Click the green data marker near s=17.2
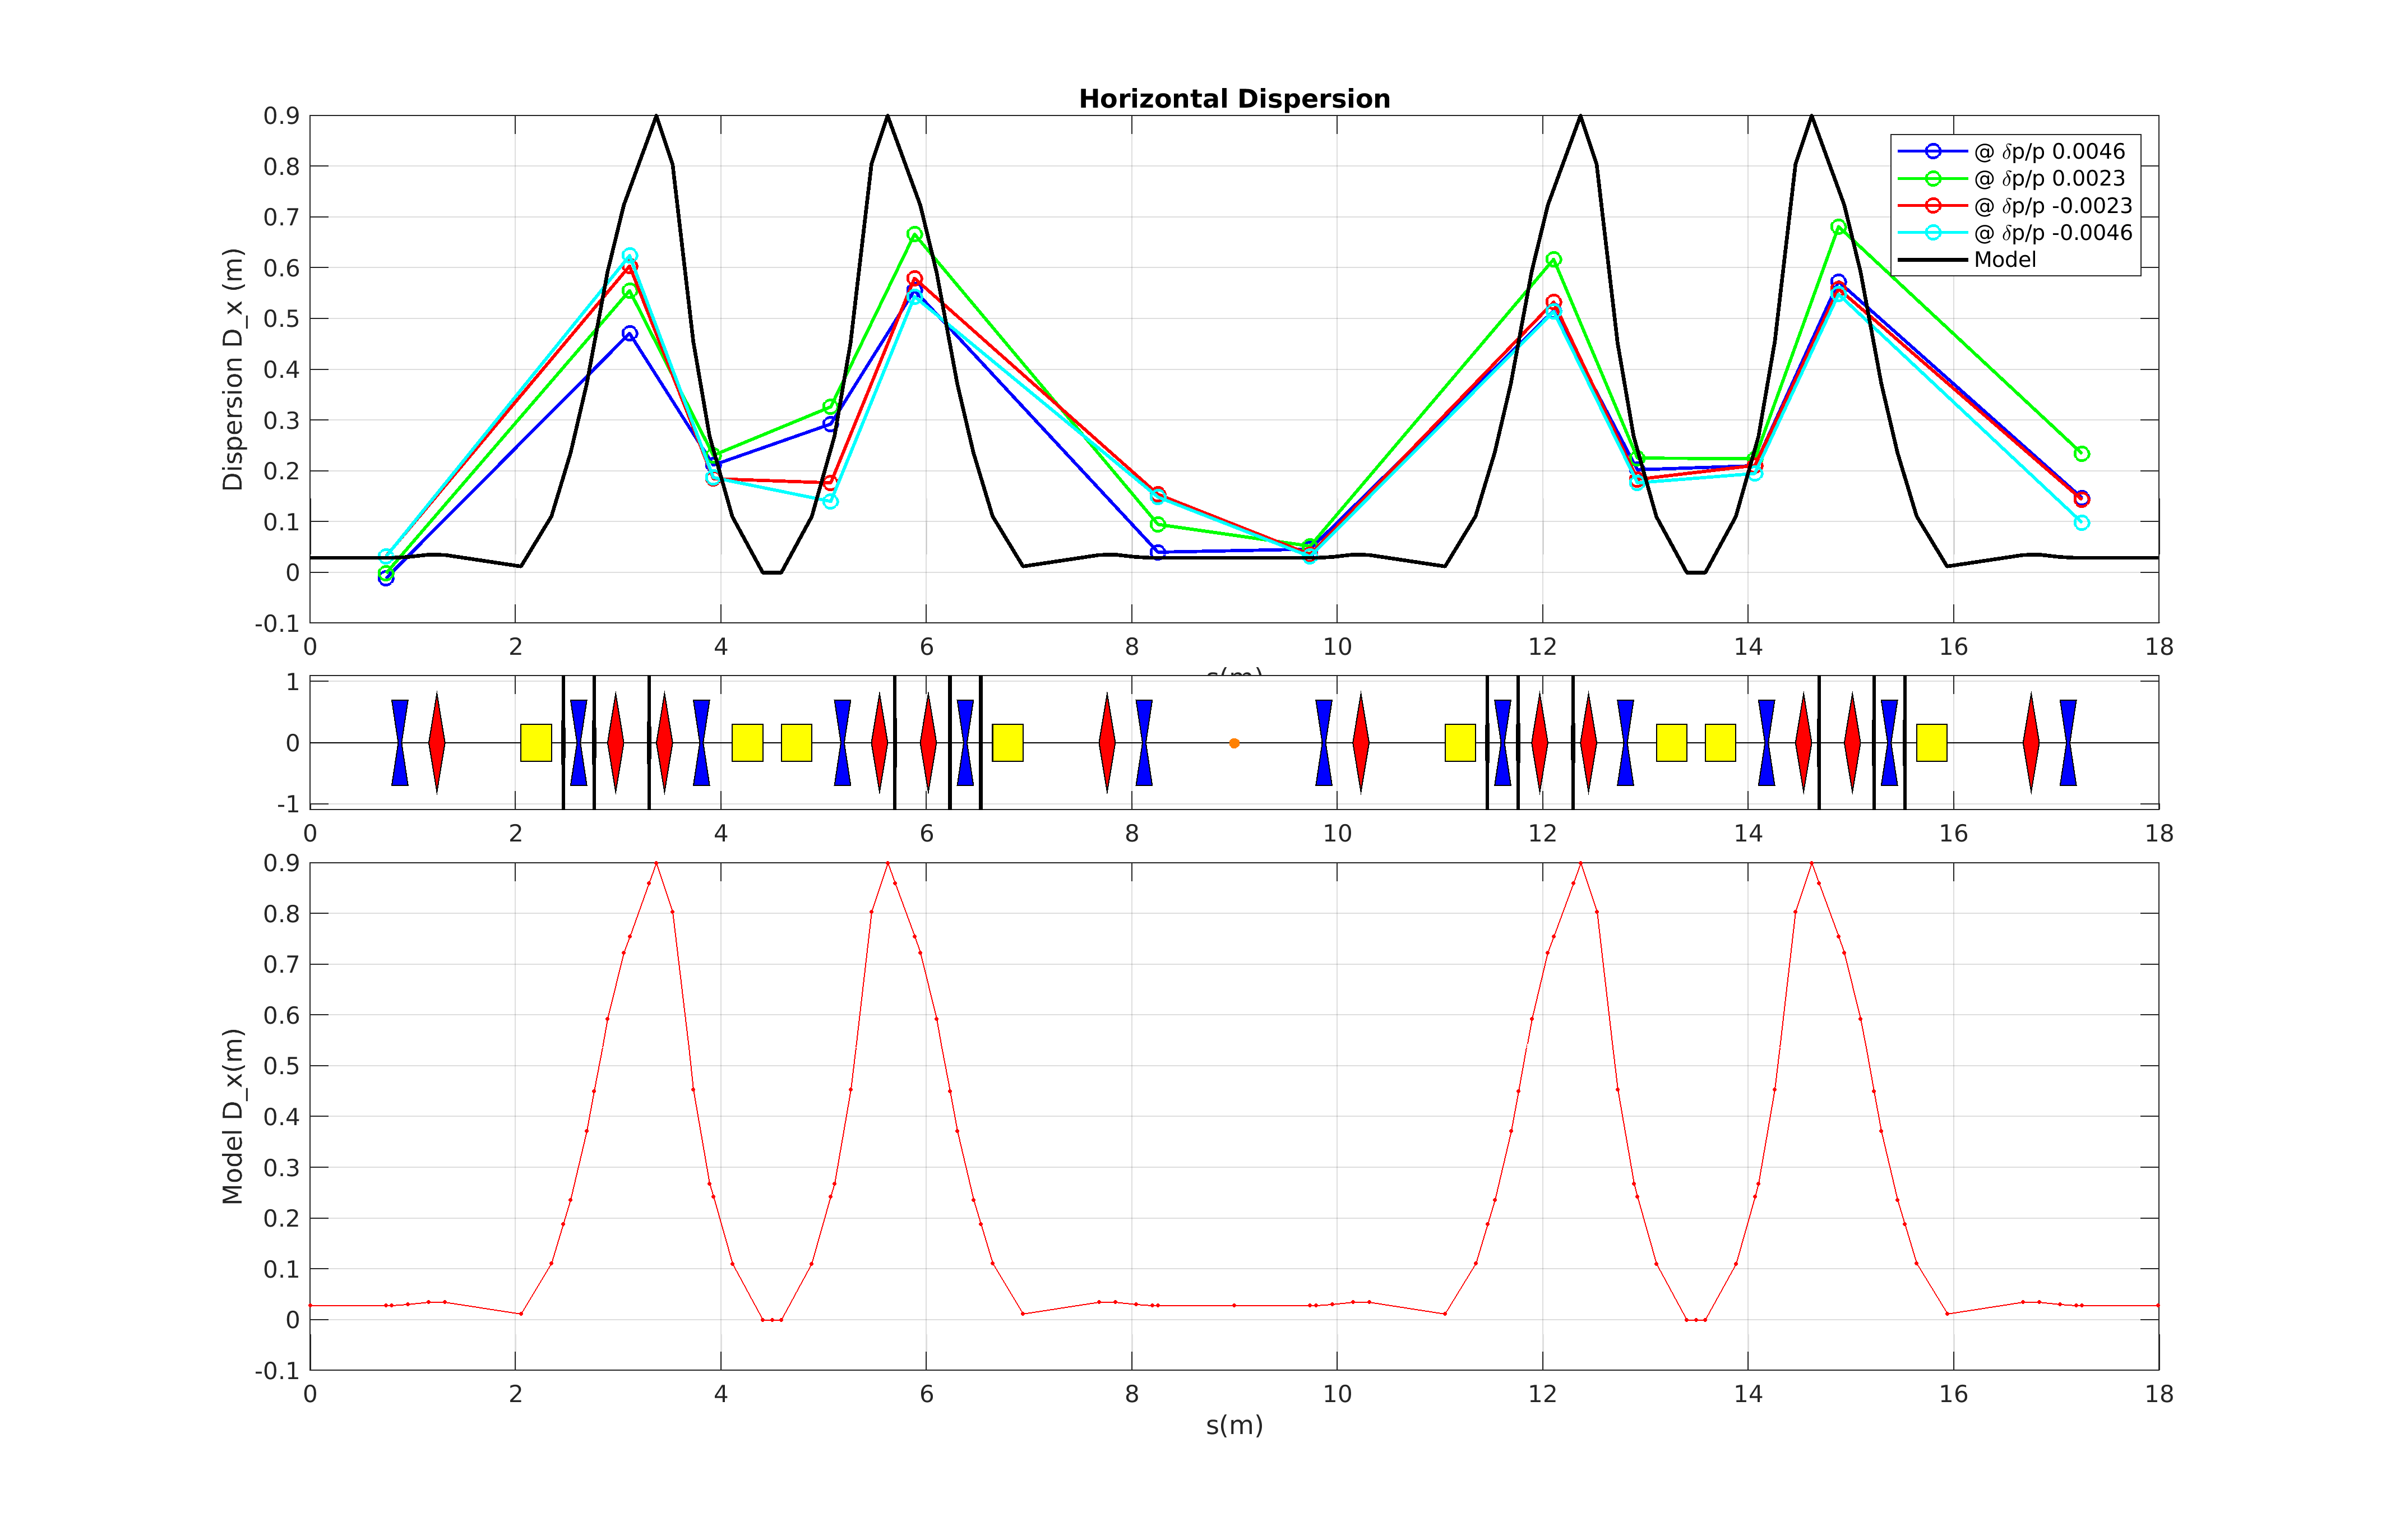2386x1540 pixels. (x=2081, y=454)
